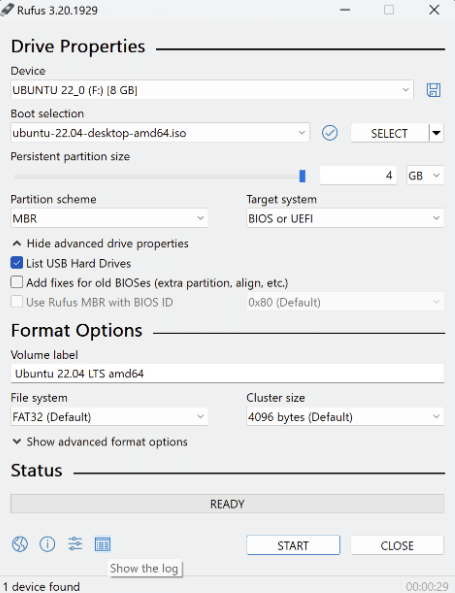Open the Partition scheme MBR dropdown

coord(109,218)
